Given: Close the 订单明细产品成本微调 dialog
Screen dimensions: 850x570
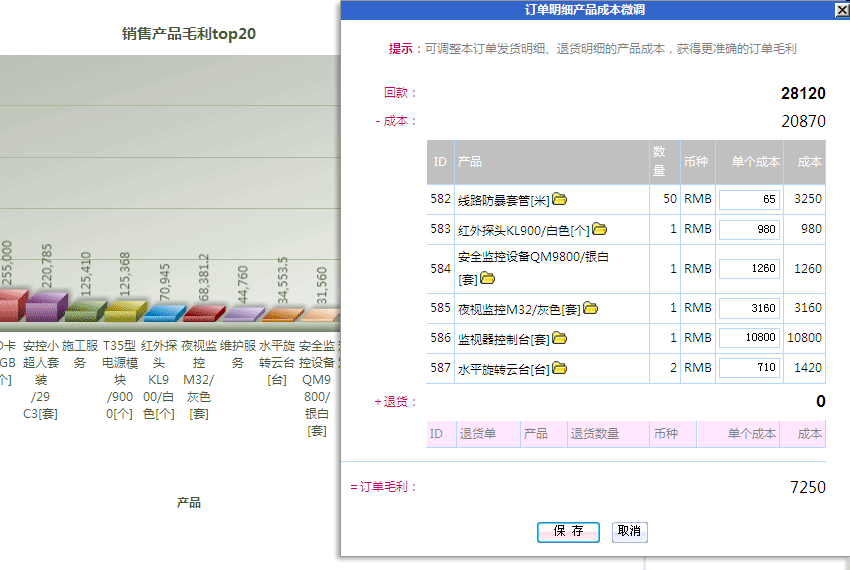Looking at the screenshot, I should (841, 9).
